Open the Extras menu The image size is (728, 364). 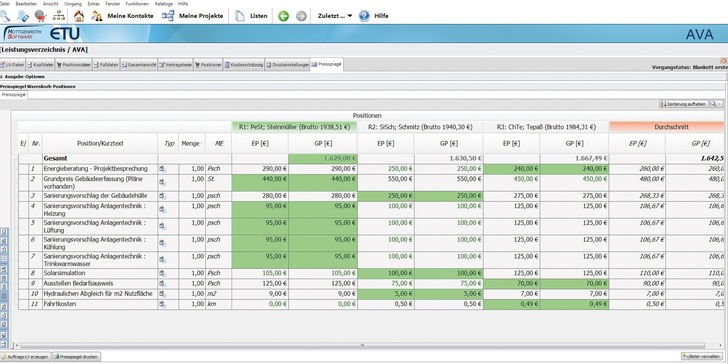coord(93,3)
